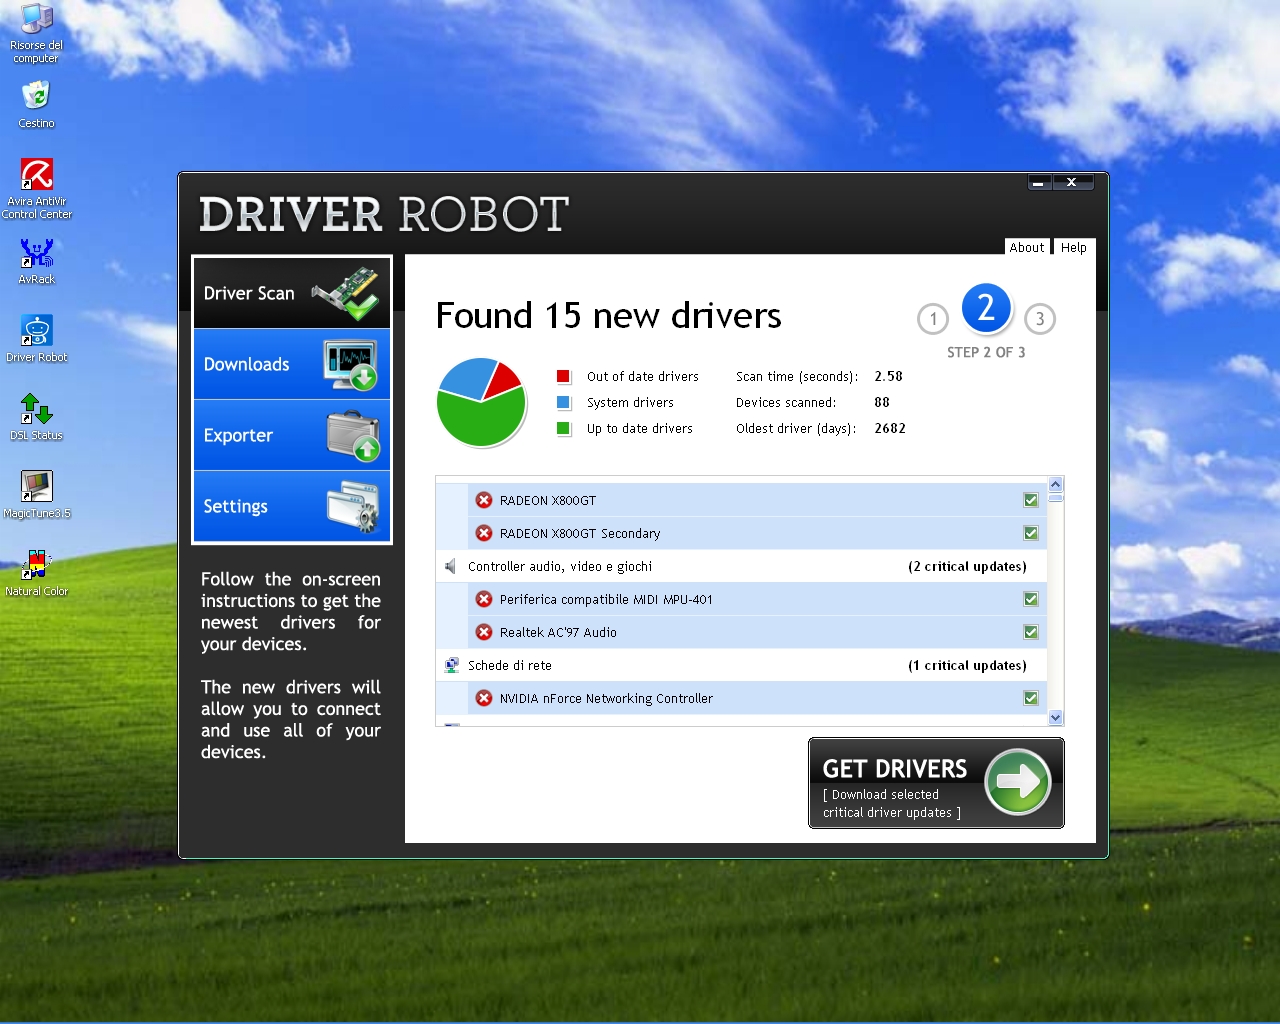Go to step 3 circle

click(x=1040, y=319)
